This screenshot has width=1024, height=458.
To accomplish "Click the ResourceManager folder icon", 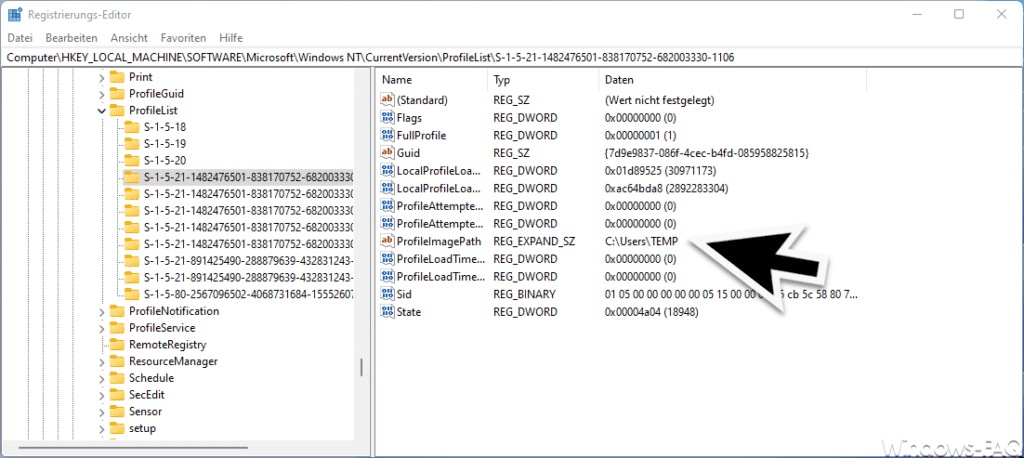I will (117, 361).
